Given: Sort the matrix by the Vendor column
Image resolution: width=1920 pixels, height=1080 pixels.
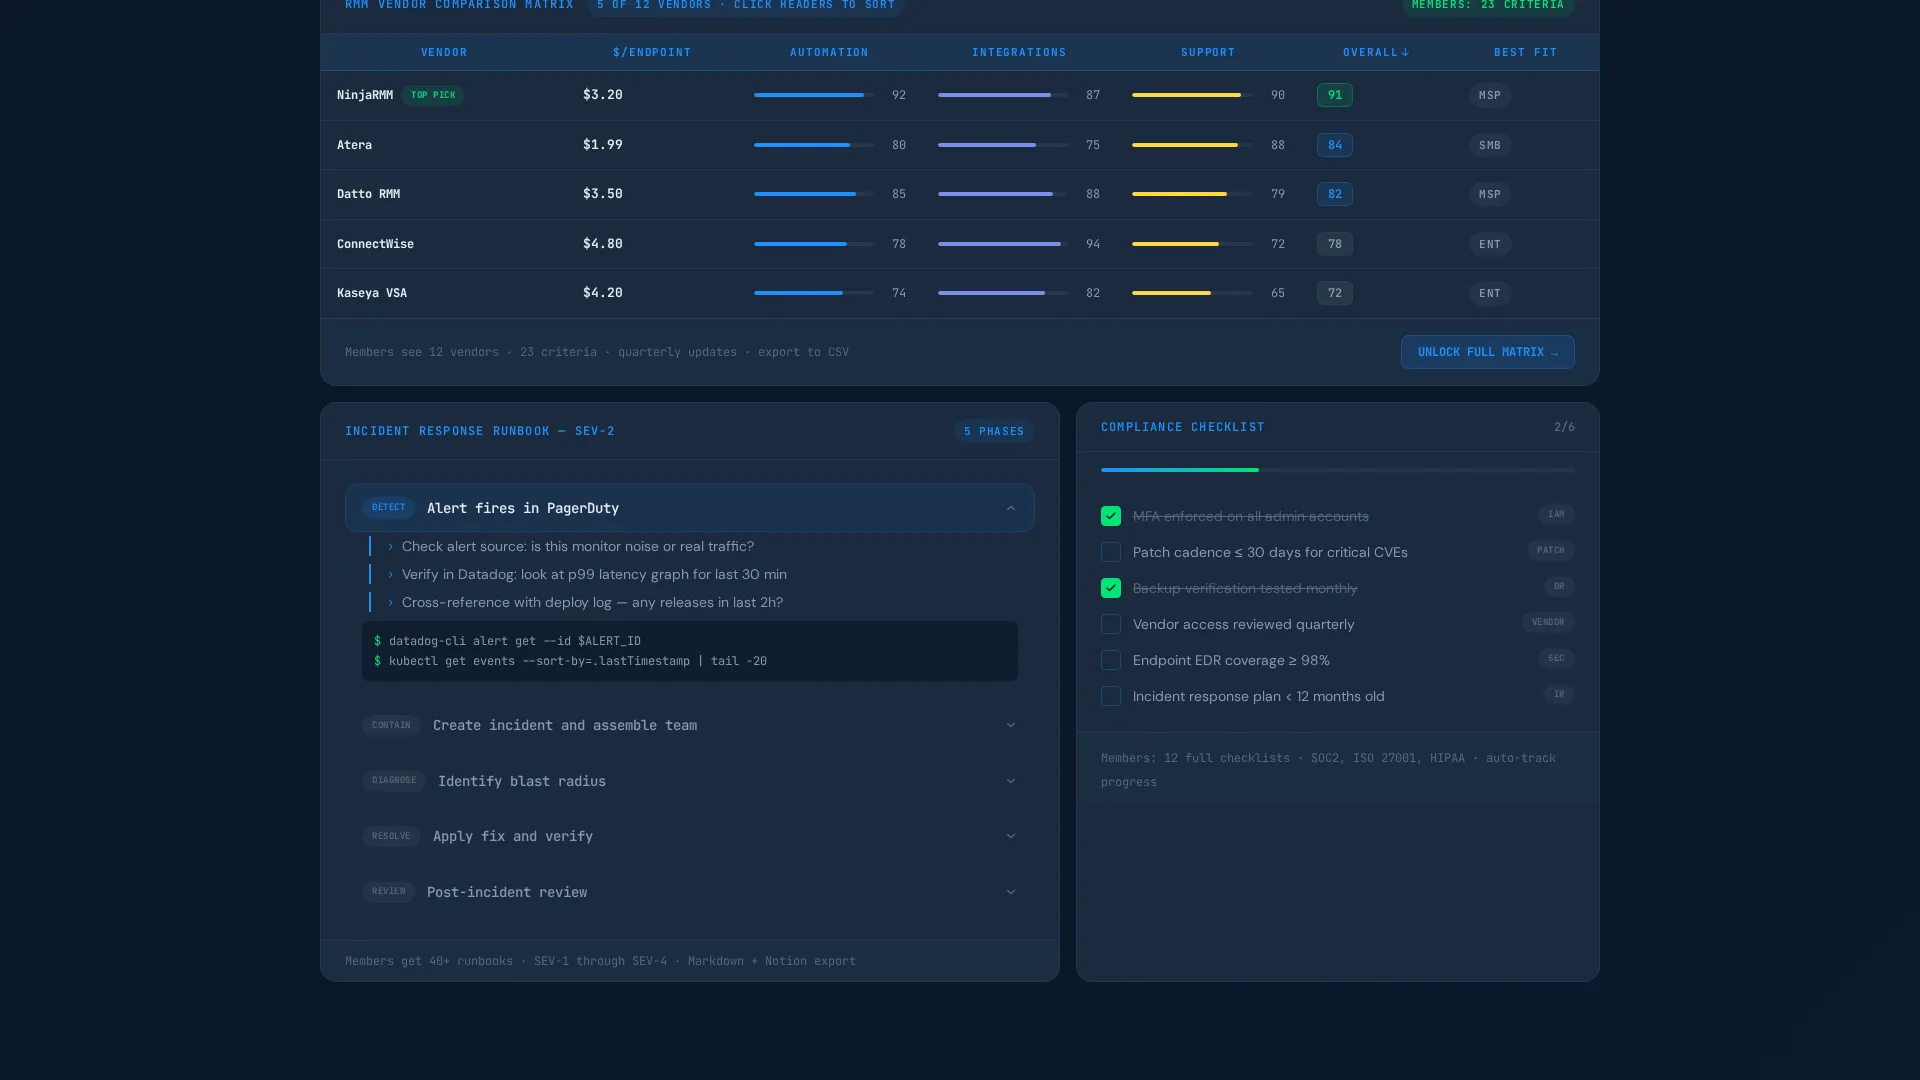Looking at the screenshot, I should tap(444, 52).
